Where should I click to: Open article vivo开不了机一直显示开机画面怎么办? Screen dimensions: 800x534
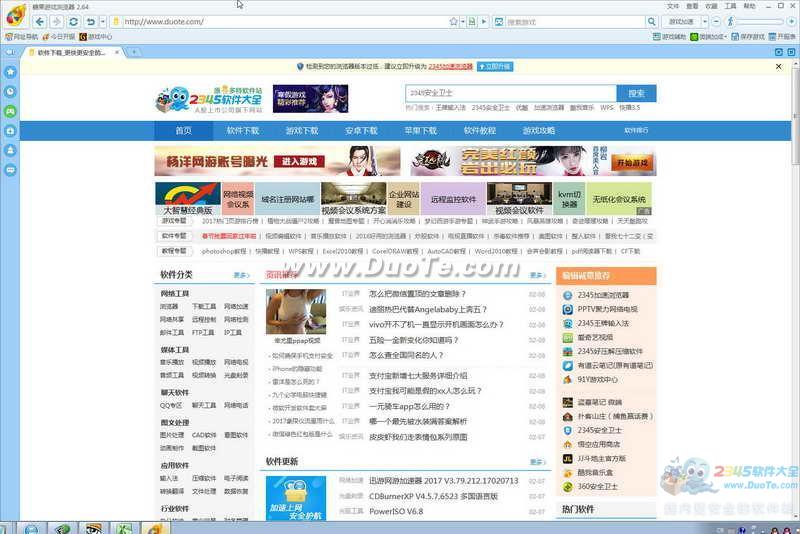[x=436, y=324]
